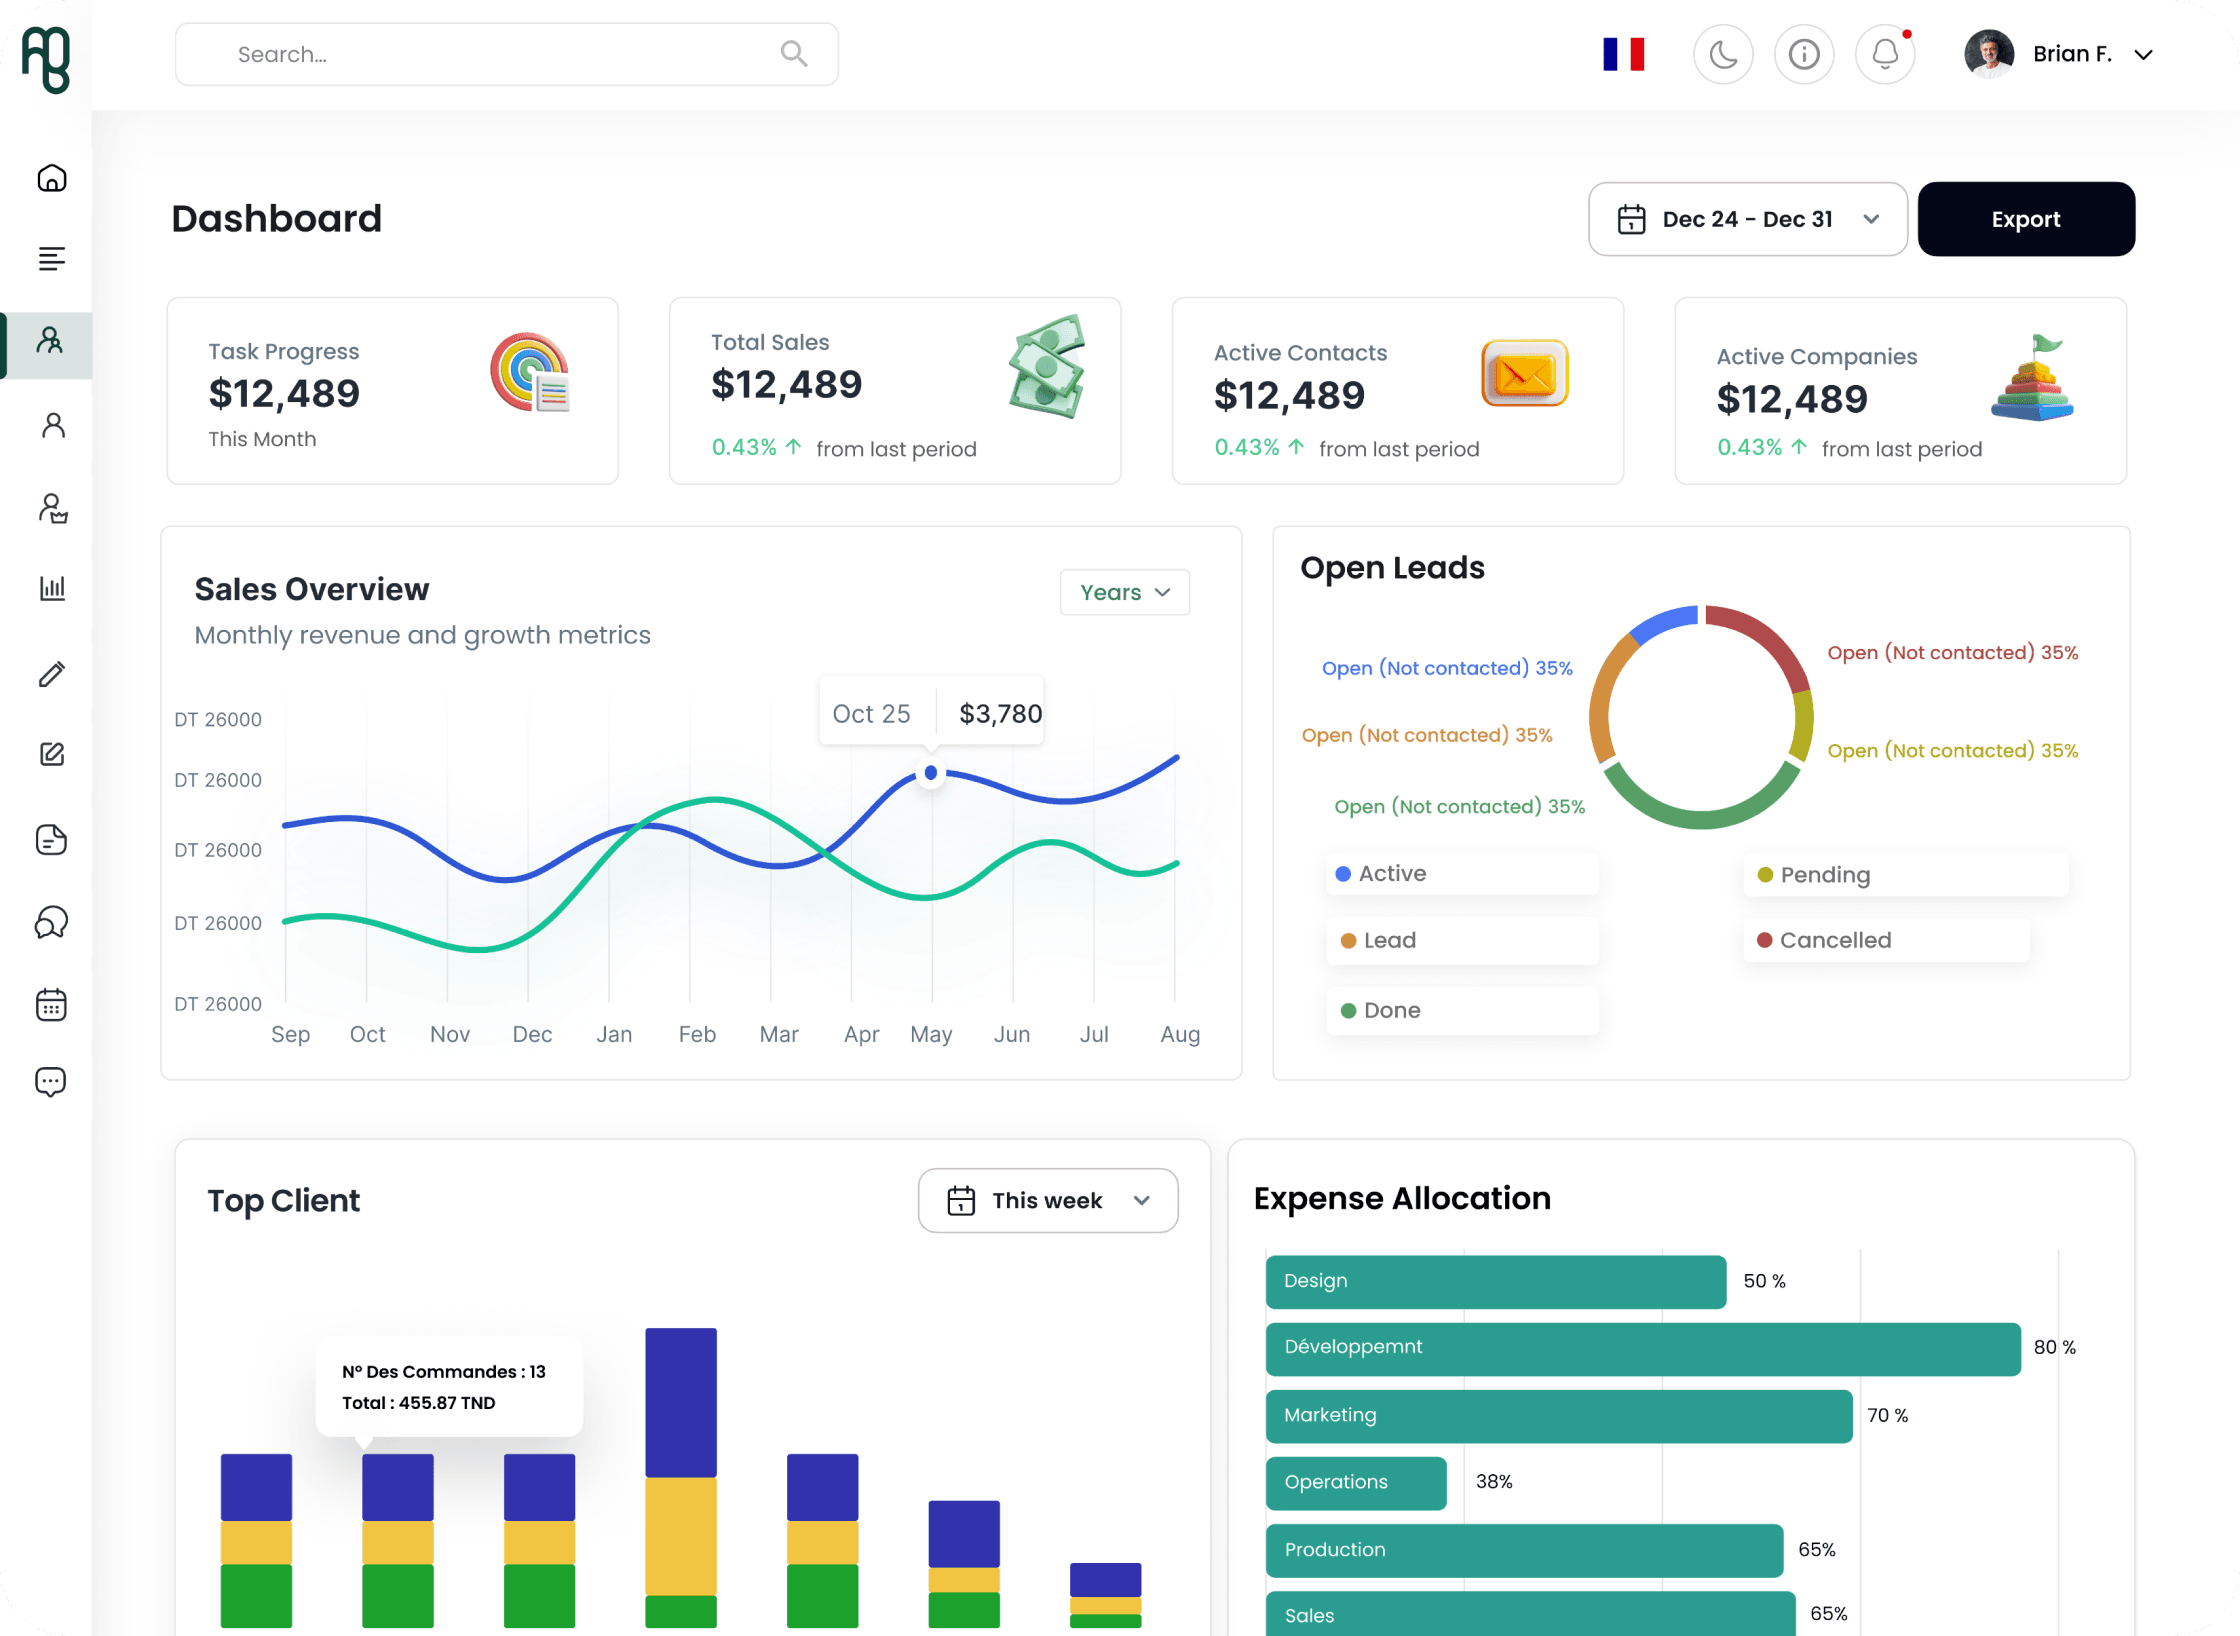Click Brian F. profile avatar

[1989, 54]
